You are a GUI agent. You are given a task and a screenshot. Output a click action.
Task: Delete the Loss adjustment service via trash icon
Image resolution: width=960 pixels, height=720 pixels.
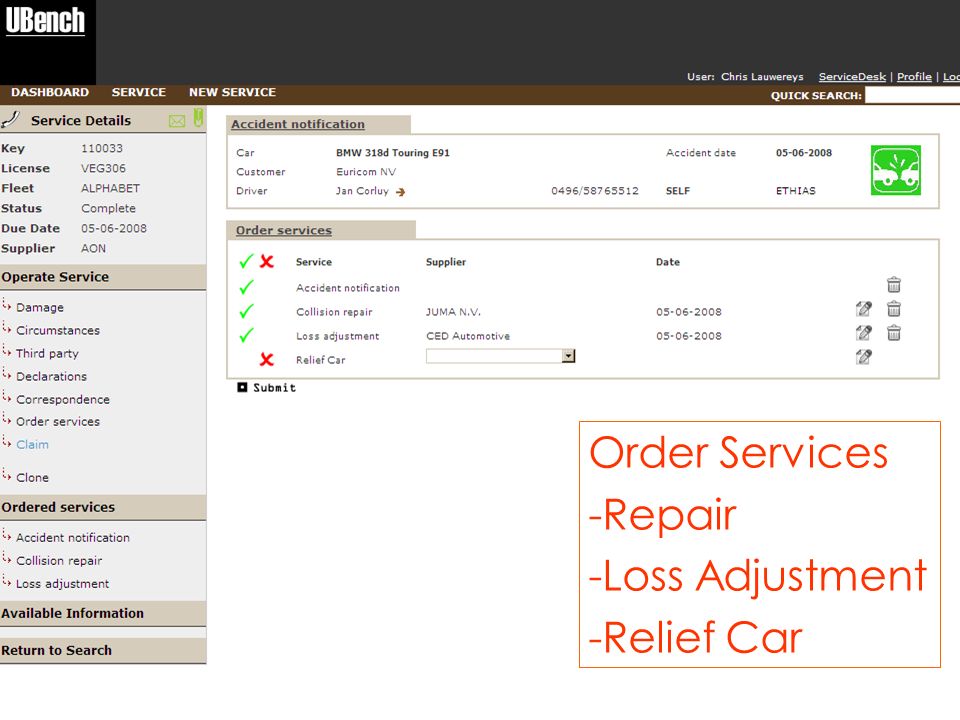tap(894, 332)
